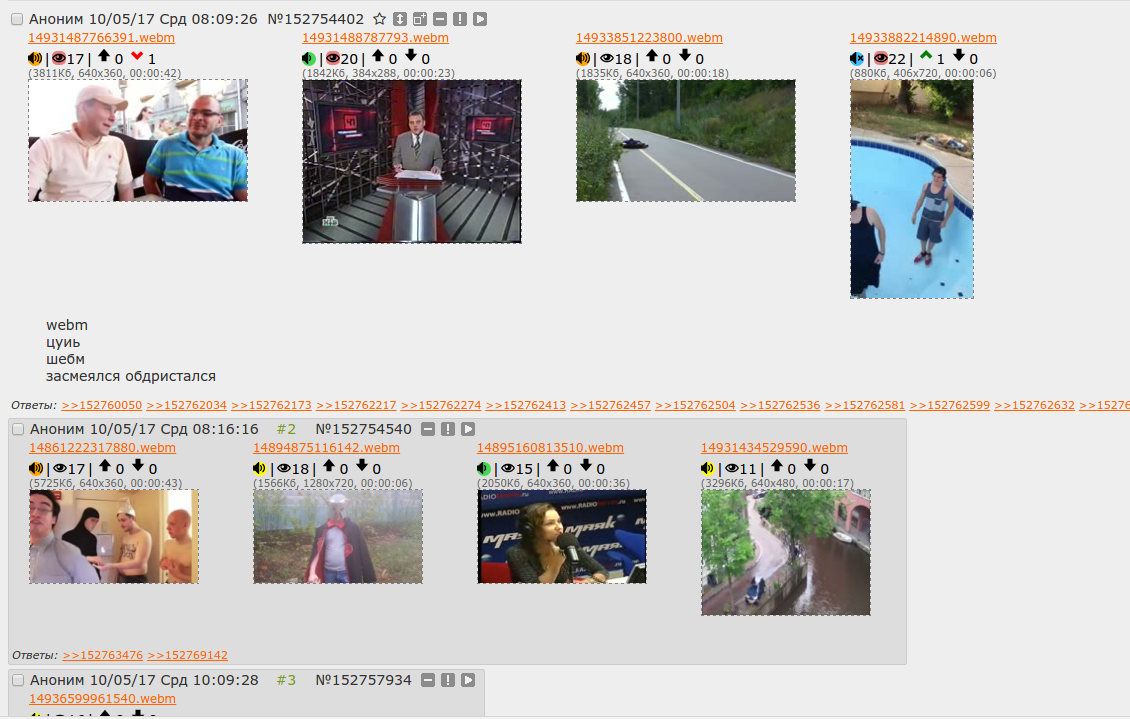The height and width of the screenshot is (719, 1130).
Task: Open the 14894875116142.webm file link
Action: pos(326,447)
